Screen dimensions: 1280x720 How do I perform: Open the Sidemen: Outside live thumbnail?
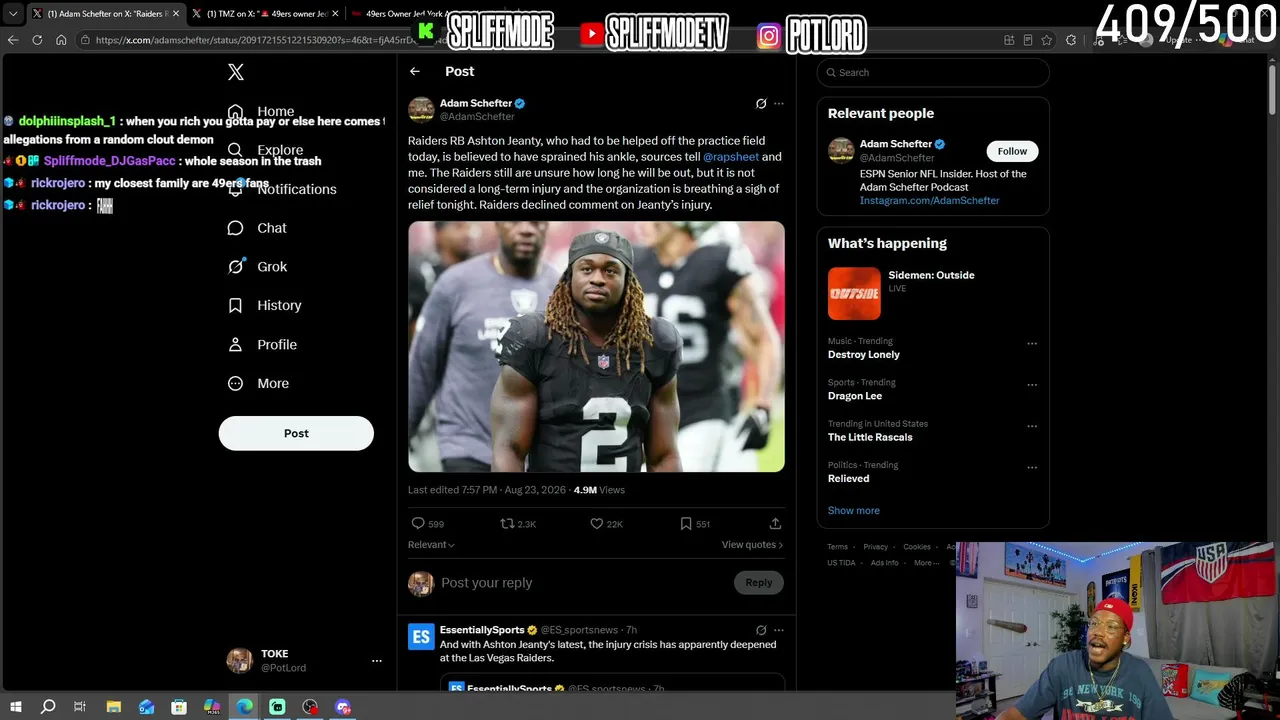click(x=854, y=293)
